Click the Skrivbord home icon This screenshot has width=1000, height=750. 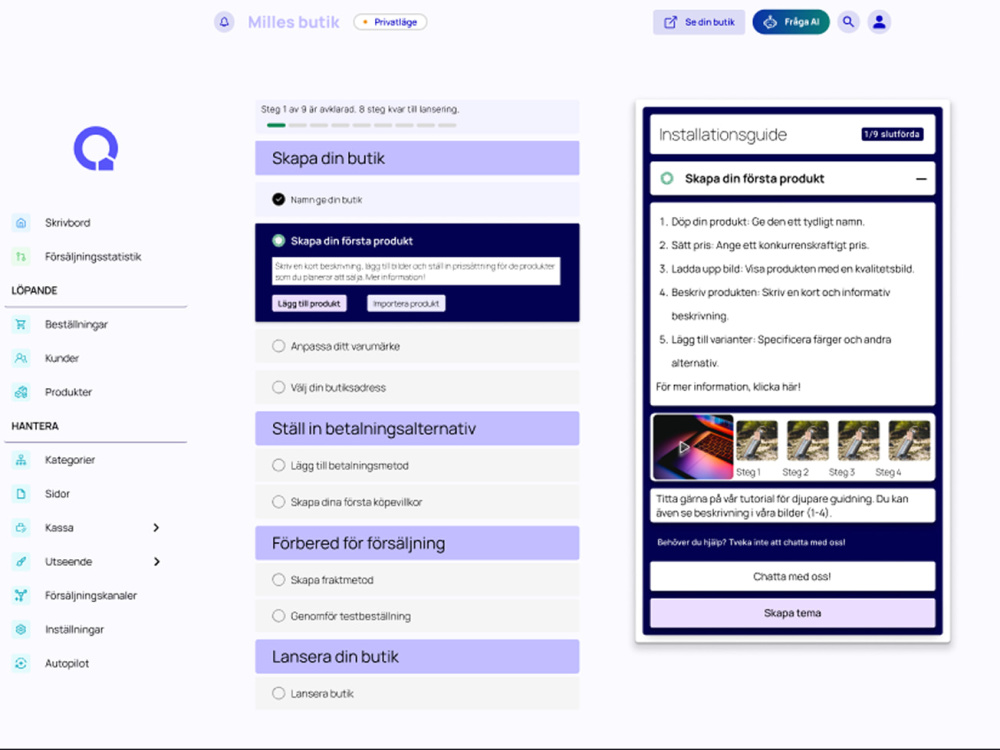(x=21, y=223)
